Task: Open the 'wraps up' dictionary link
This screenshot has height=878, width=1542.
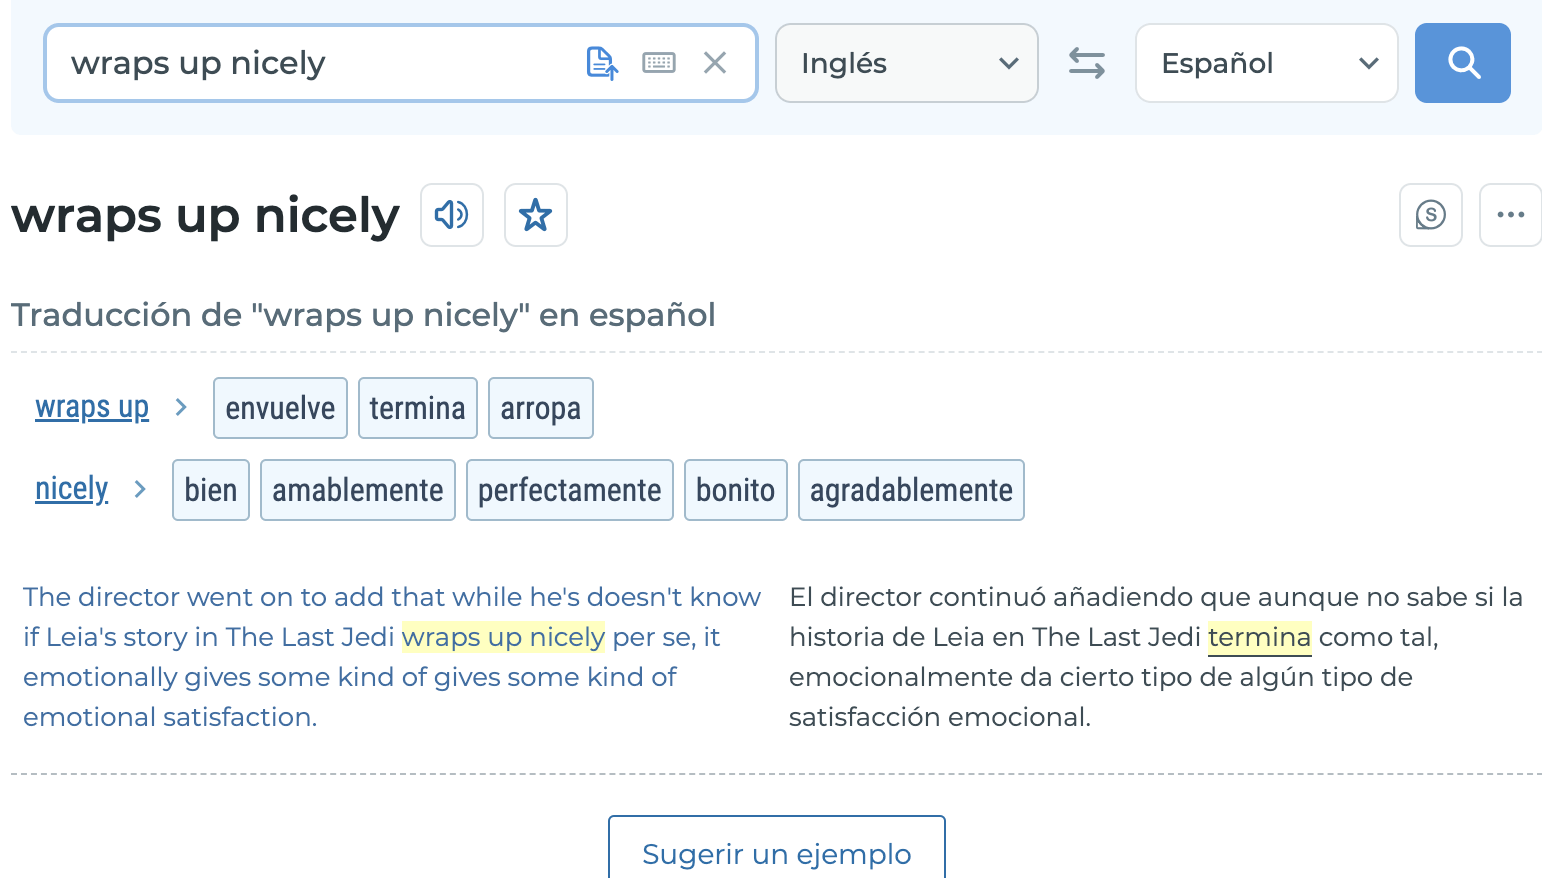Action: coord(92,407)
